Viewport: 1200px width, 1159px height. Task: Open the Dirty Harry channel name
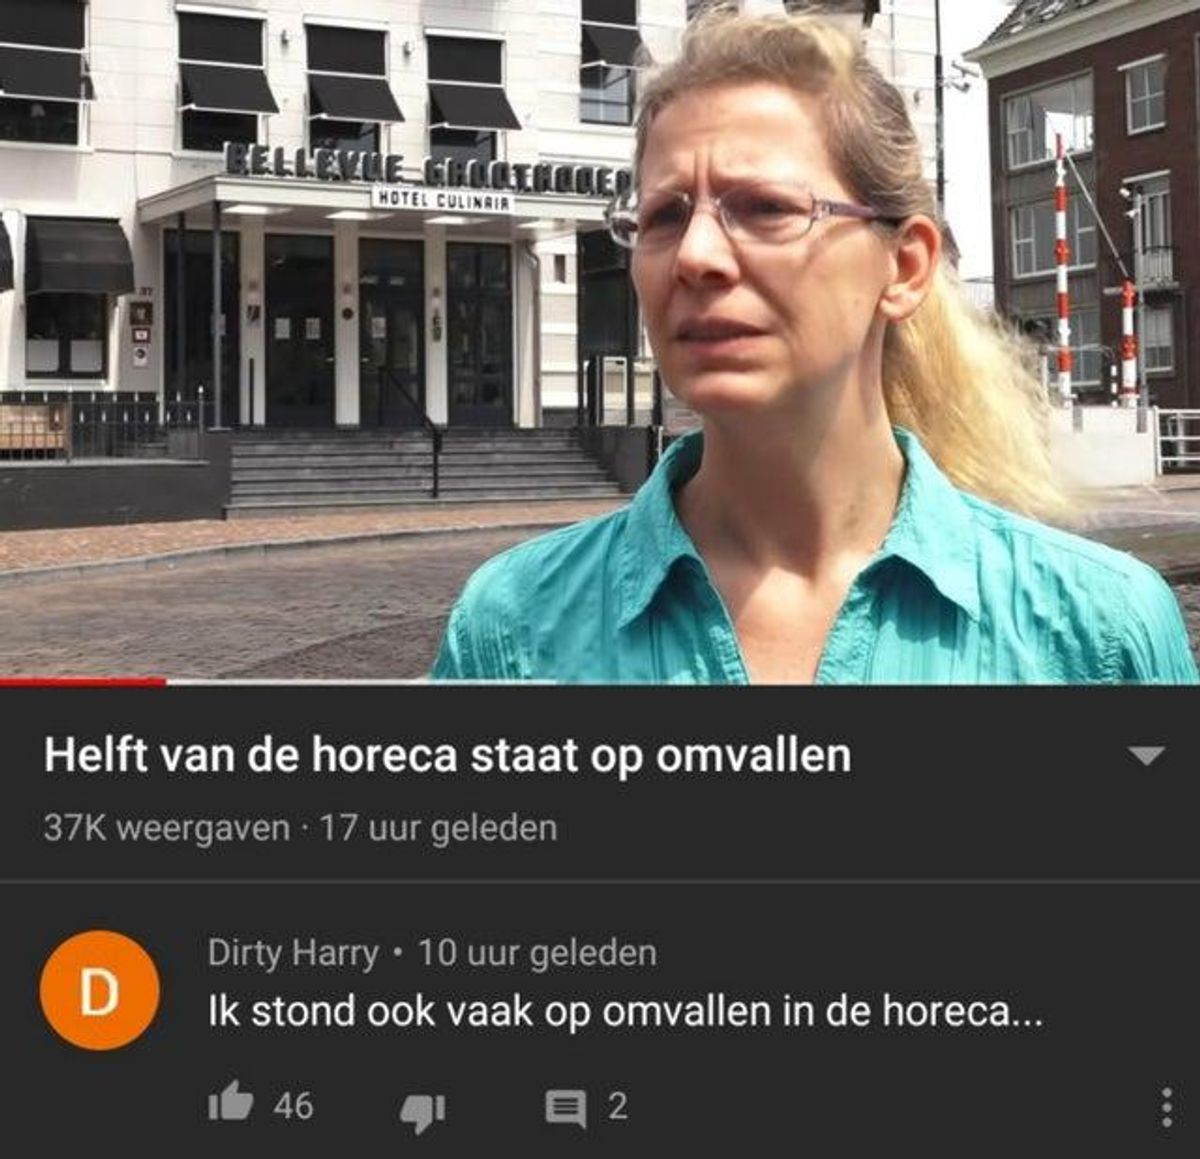pyautogui.click(x=293, y=952)
